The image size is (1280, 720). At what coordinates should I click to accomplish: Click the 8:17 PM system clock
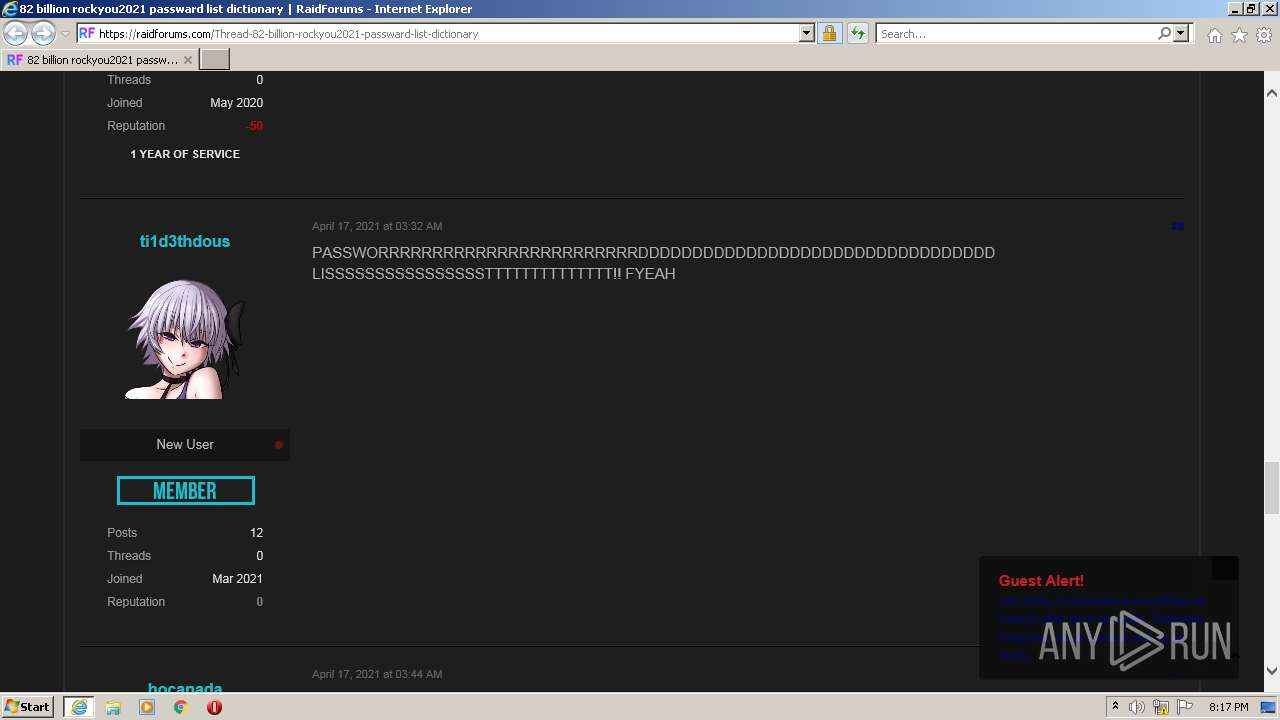tap(1229, 707)
